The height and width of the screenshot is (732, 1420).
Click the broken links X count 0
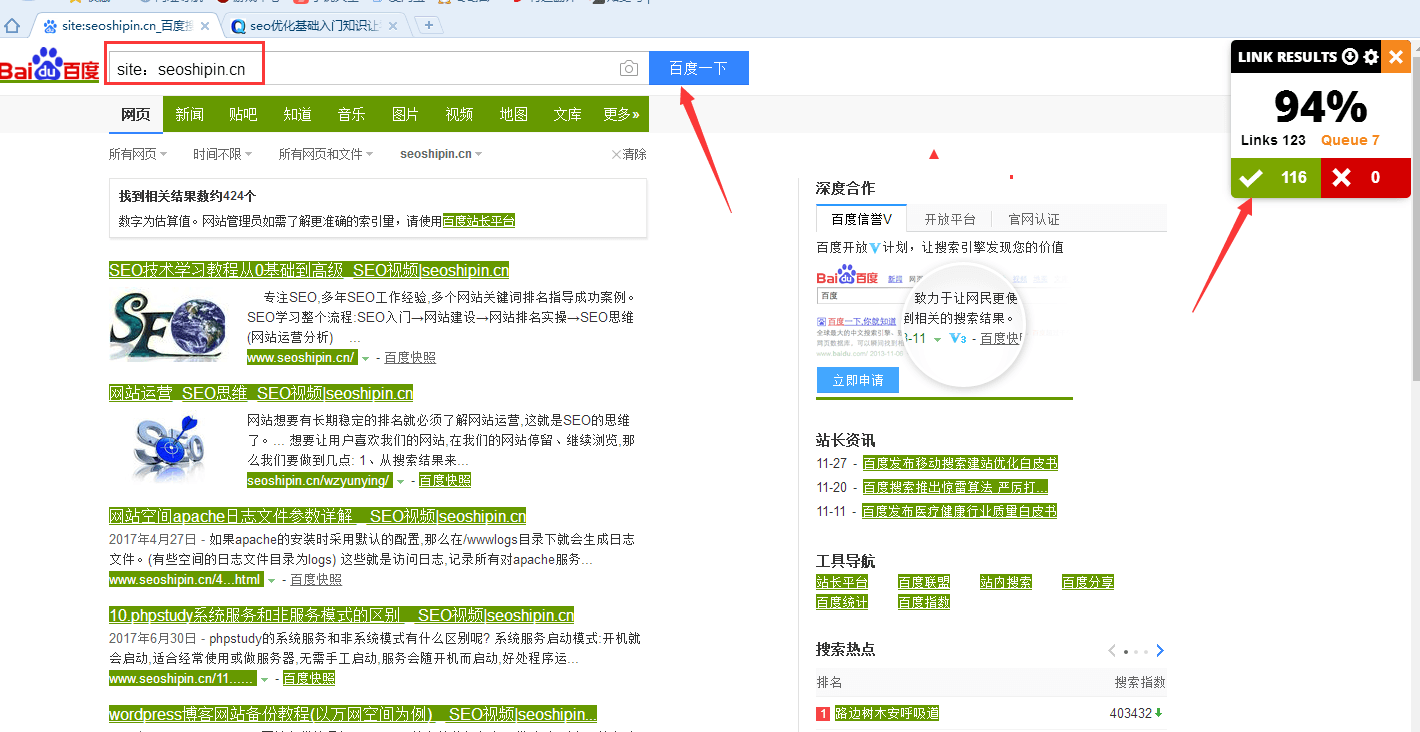click(x=1366, y=178)
